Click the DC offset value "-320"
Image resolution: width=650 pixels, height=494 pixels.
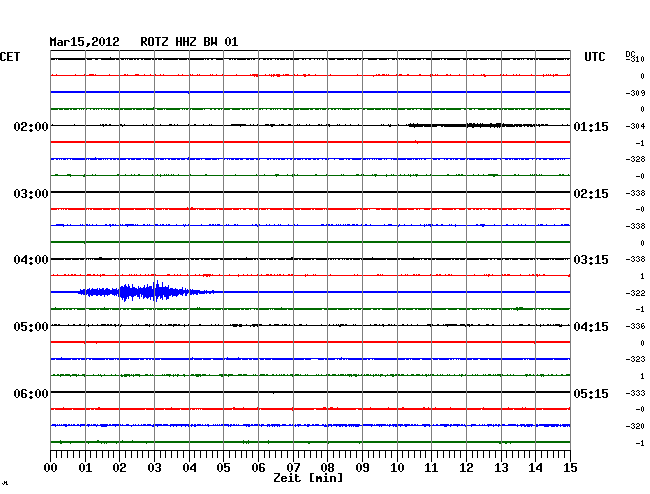635,426
